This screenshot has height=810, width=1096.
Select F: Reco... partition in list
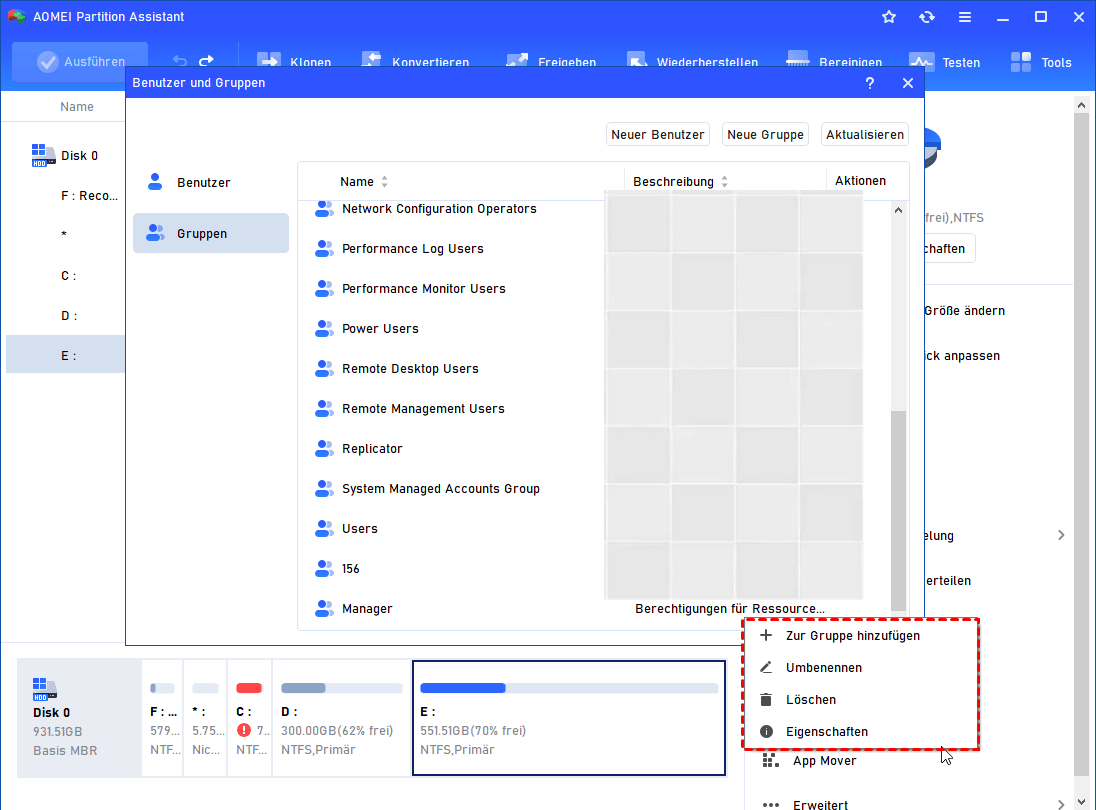click(89, 196)
